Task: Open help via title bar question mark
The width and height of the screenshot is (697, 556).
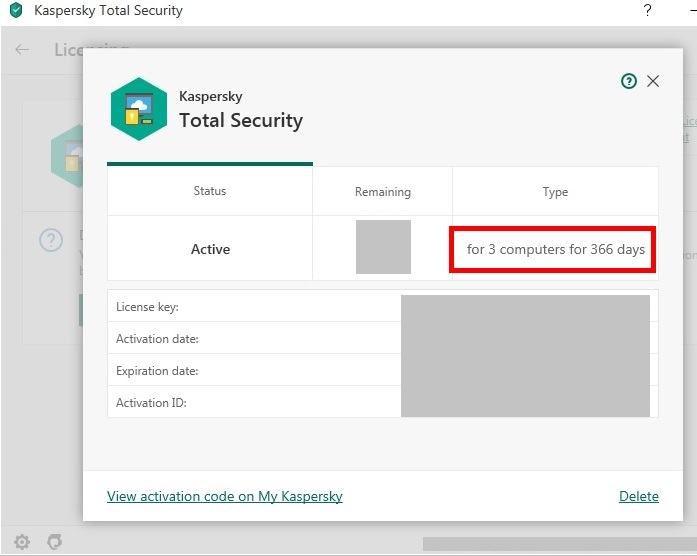Action: click(647, 11)
